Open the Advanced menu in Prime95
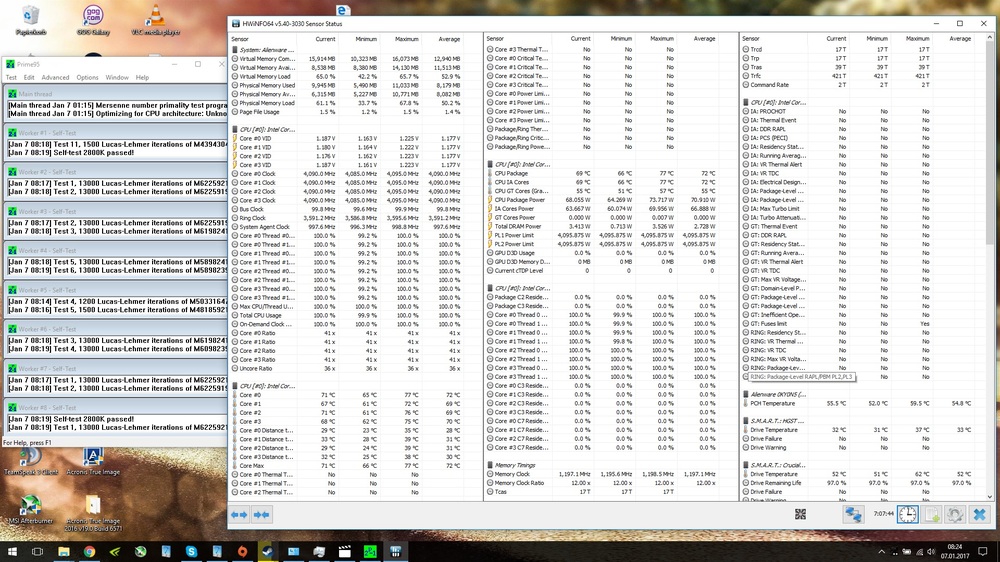 [x=55, y=77]
